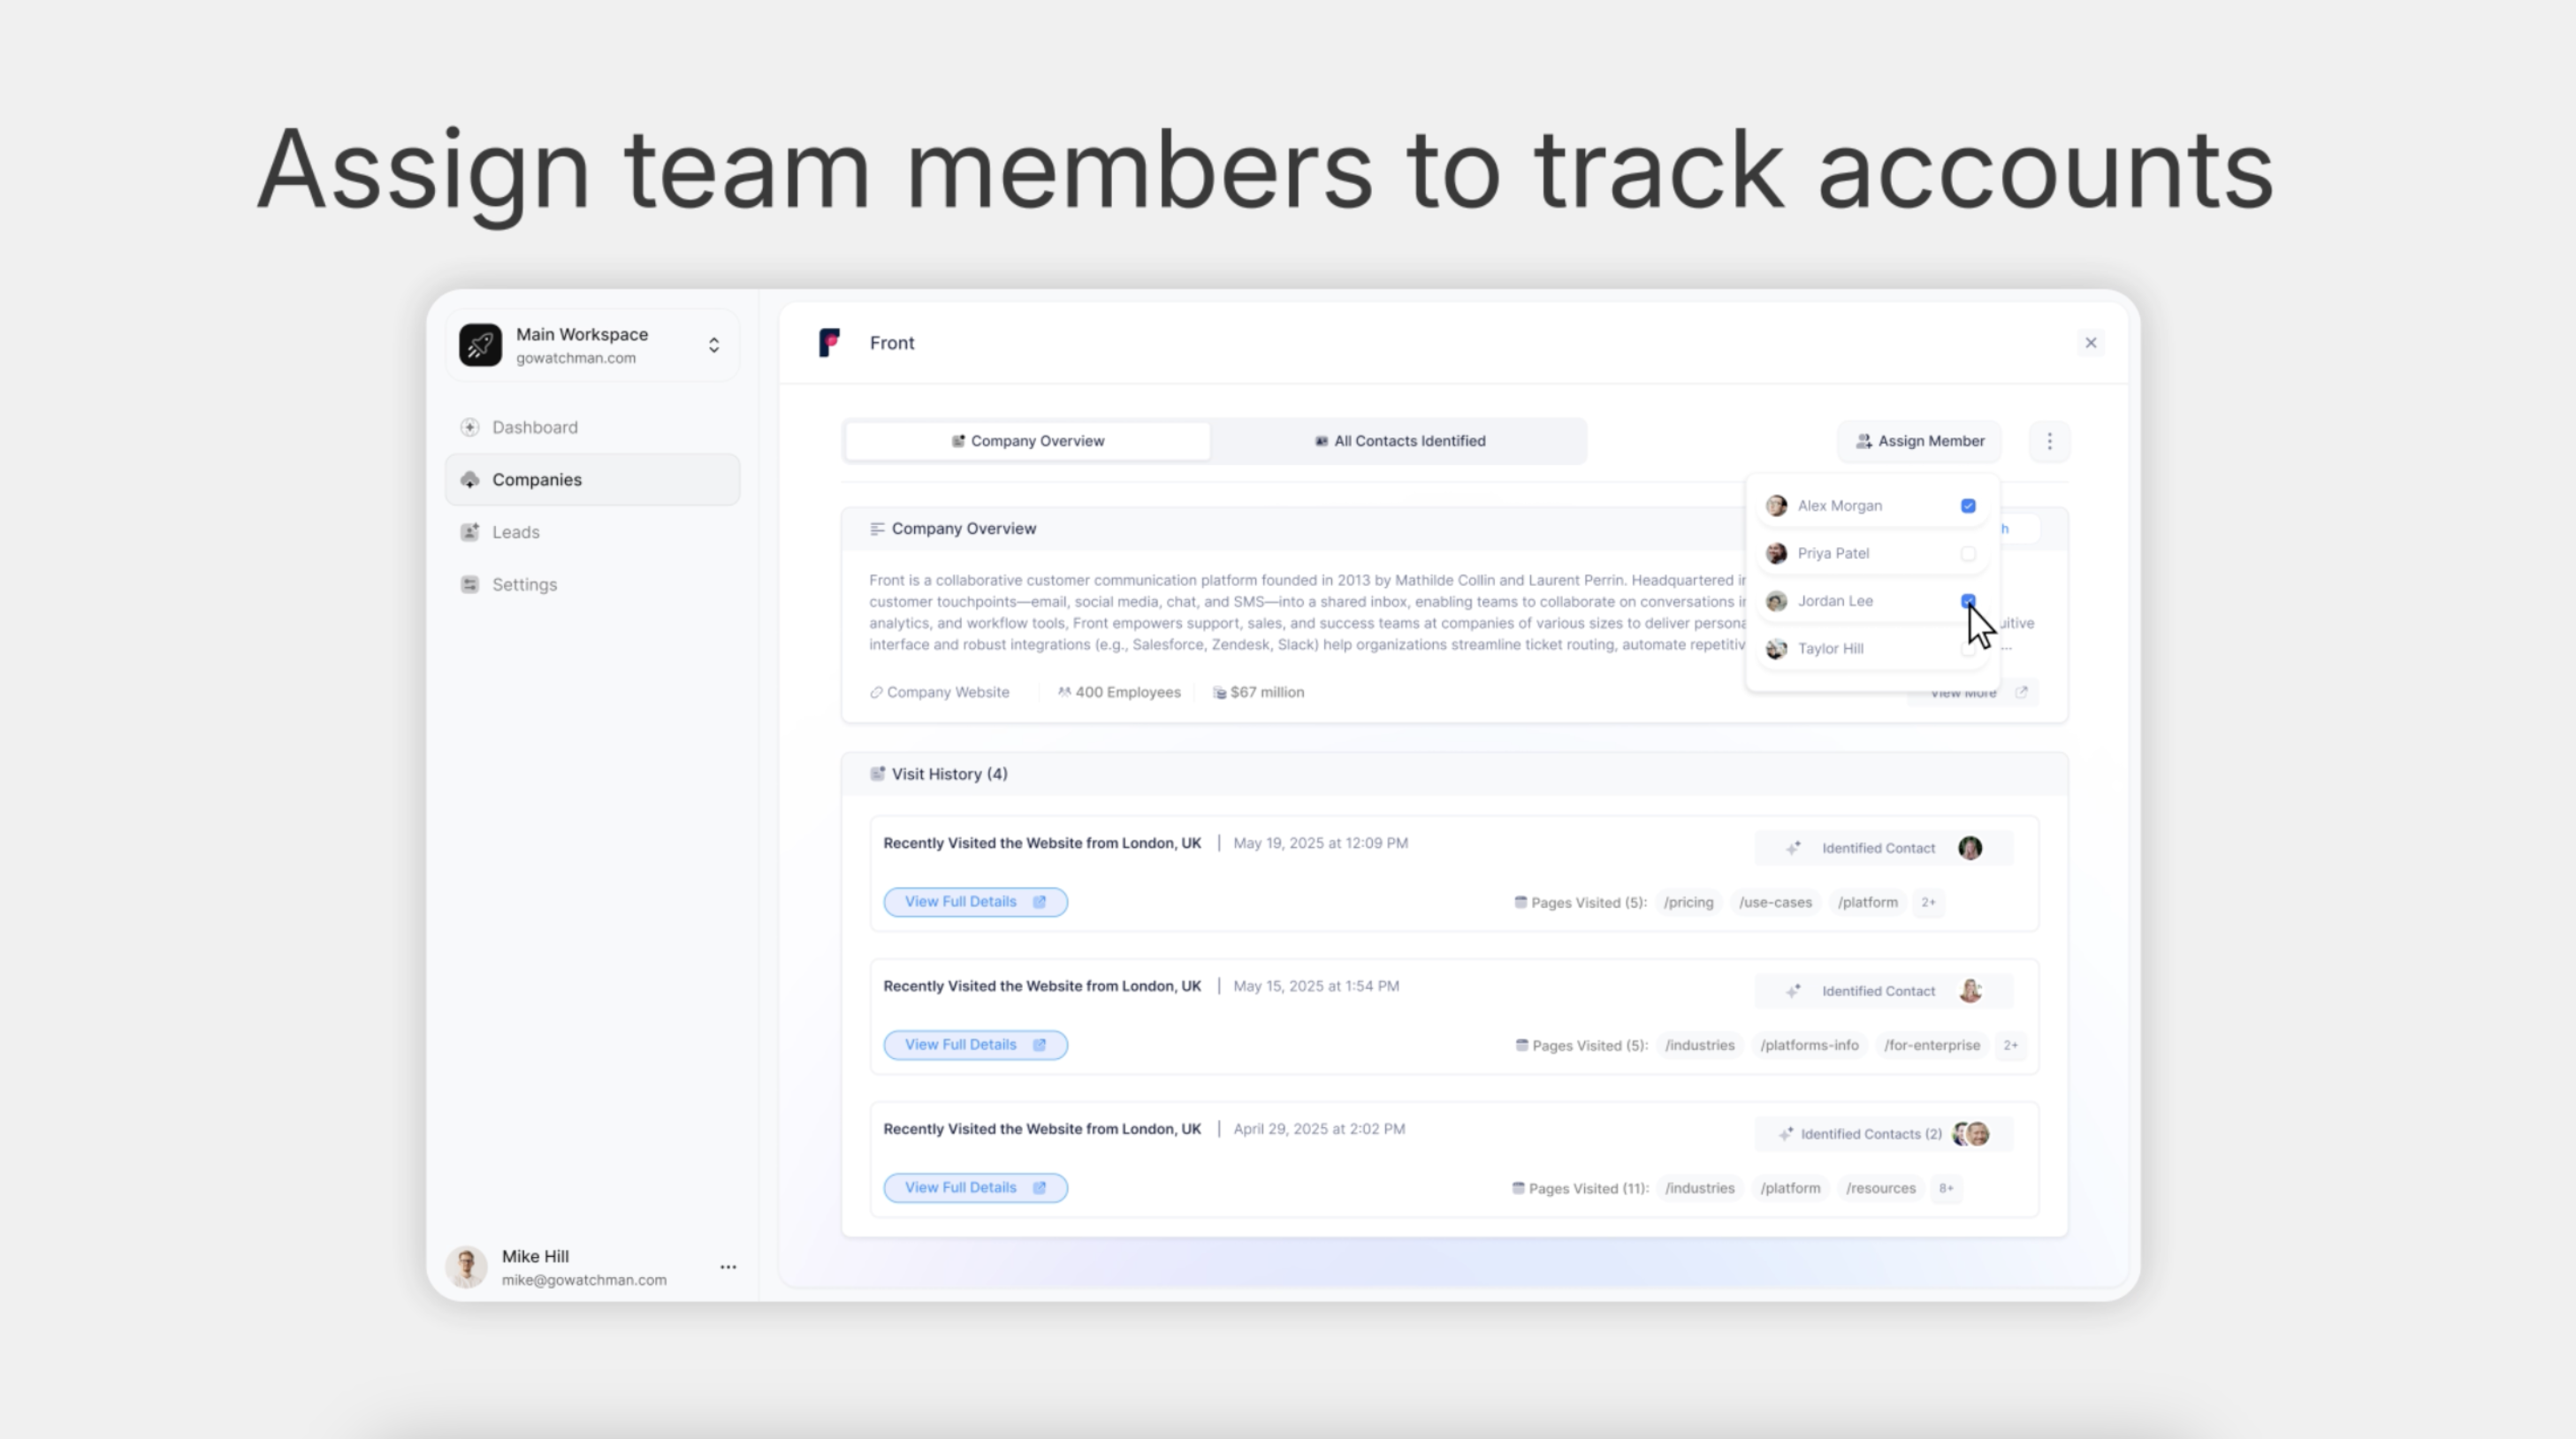Click the /platforms-info page tag
This screenshot has height=1439, width=2576.
click(1809, 1045)
